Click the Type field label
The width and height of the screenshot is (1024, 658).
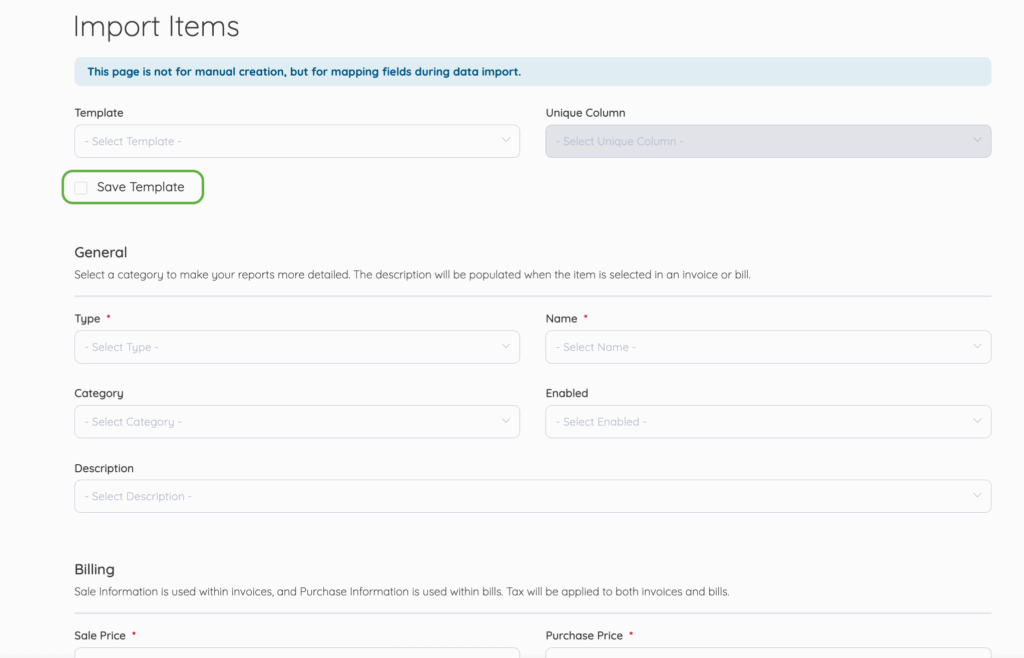click(x=87, y=319)
